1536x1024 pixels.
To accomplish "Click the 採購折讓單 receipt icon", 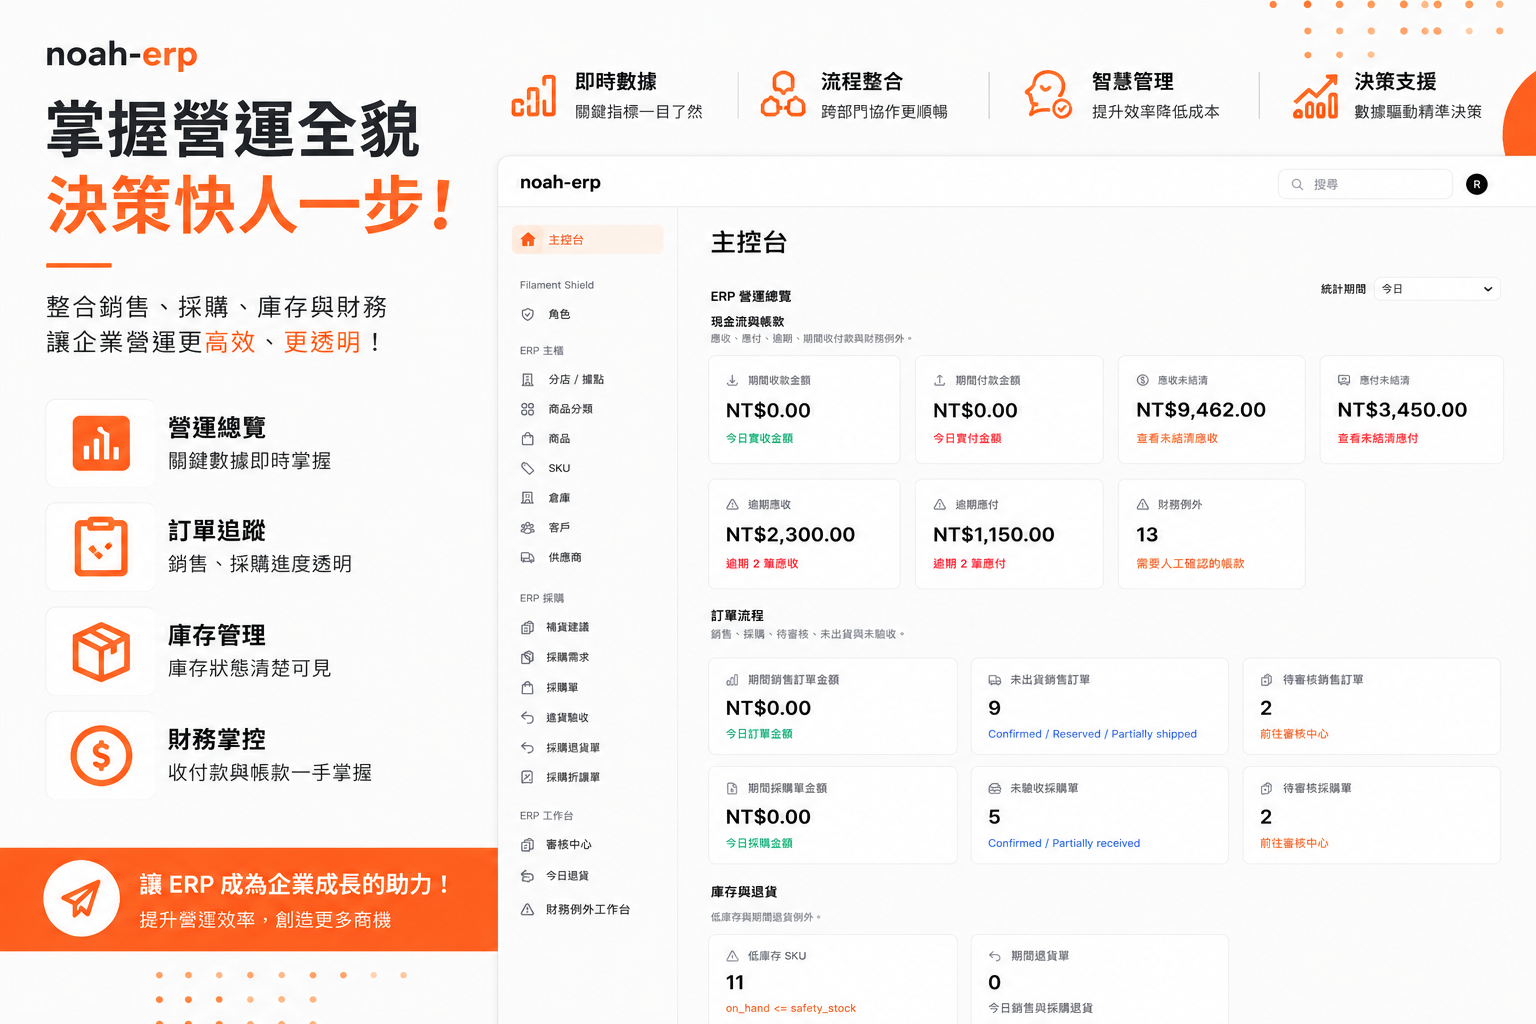I will (527, 777).
